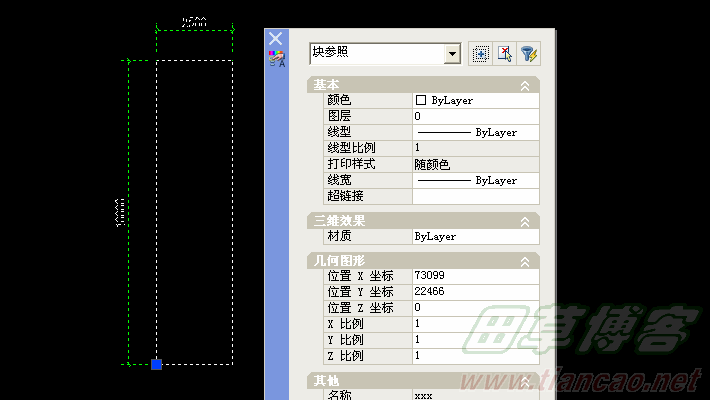Click the horizontal dimension text at top
The width and height of the screenshot is (710, 400).
pyautogui.click(x=194, y=22)
